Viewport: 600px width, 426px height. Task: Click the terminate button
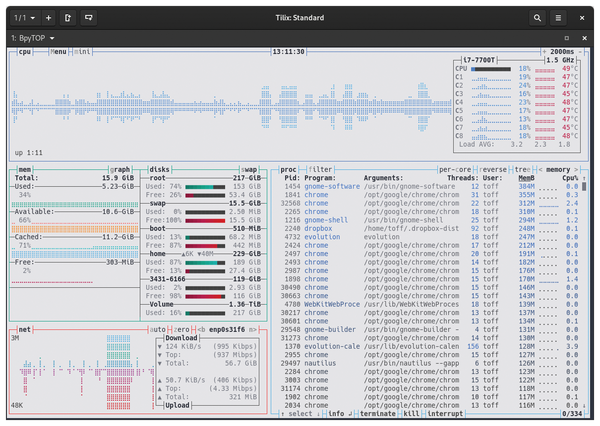tap(377, 414)
